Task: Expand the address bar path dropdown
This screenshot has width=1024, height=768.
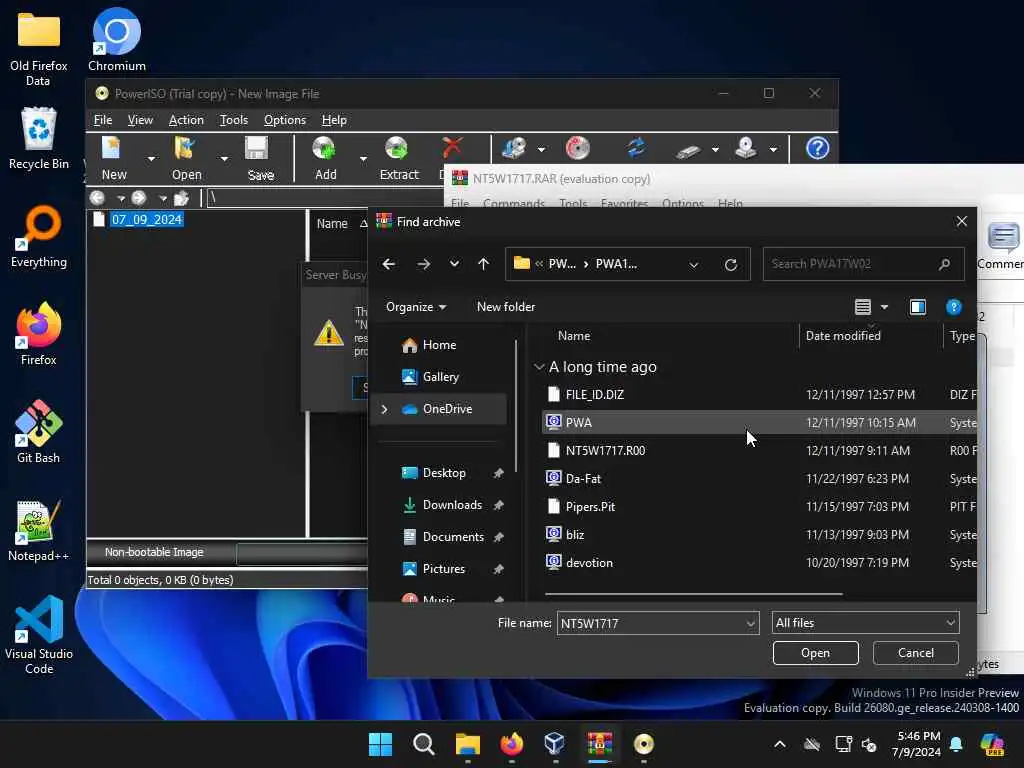Action: (x=694, y=264)
